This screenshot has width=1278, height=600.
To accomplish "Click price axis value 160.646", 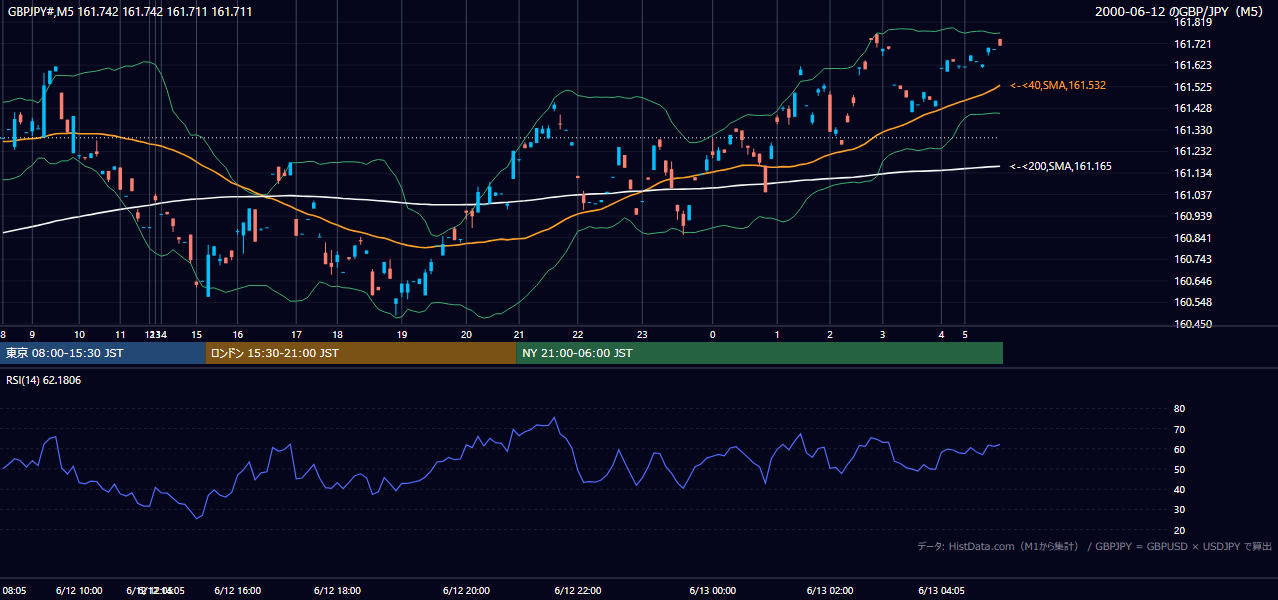I will pyautogui.click(x=1192, y=282).
